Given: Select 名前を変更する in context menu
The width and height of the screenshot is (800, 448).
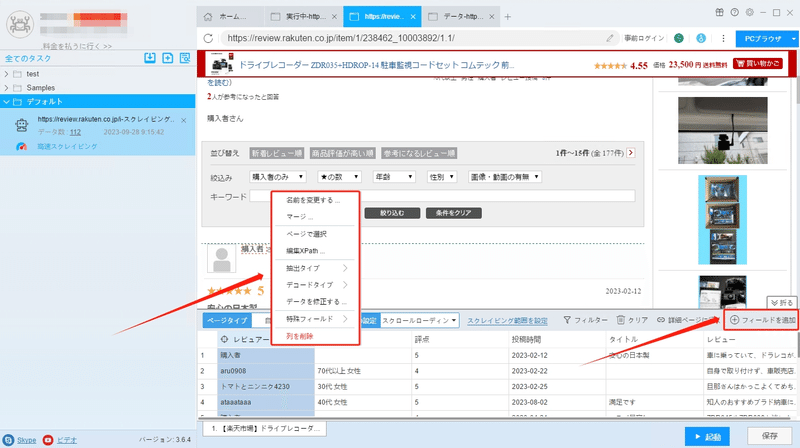Looking at the screenshot, I should click(x=313, y=200).
